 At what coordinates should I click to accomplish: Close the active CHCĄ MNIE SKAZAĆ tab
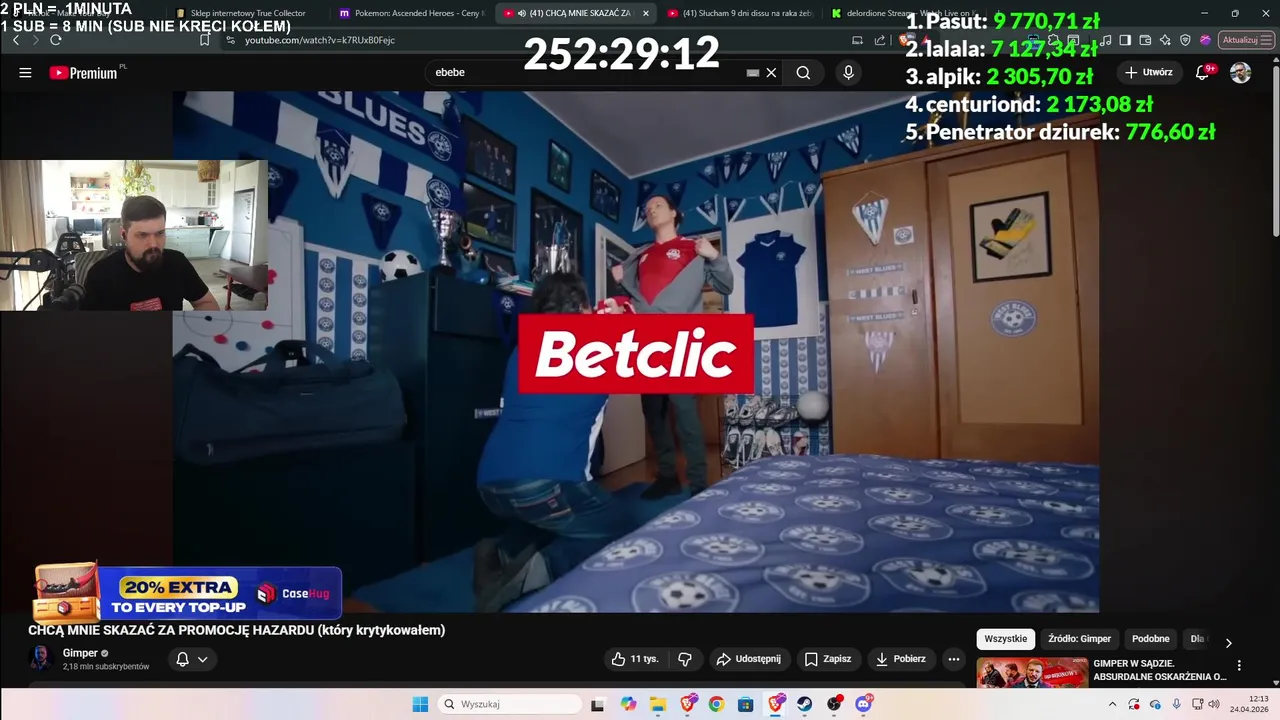645,13
